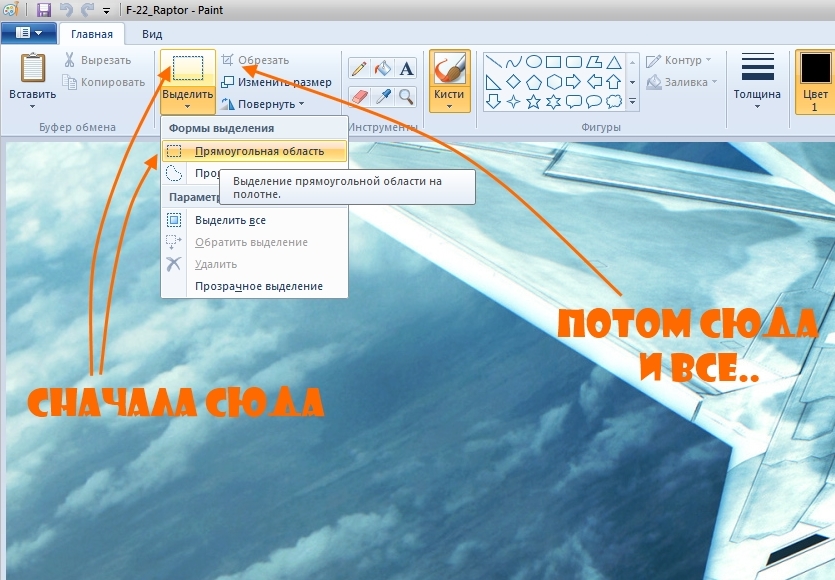The height and width of the screenshot is (580, 835).
Task: Open the Контур outline dropdown
Action: [709, 60]
